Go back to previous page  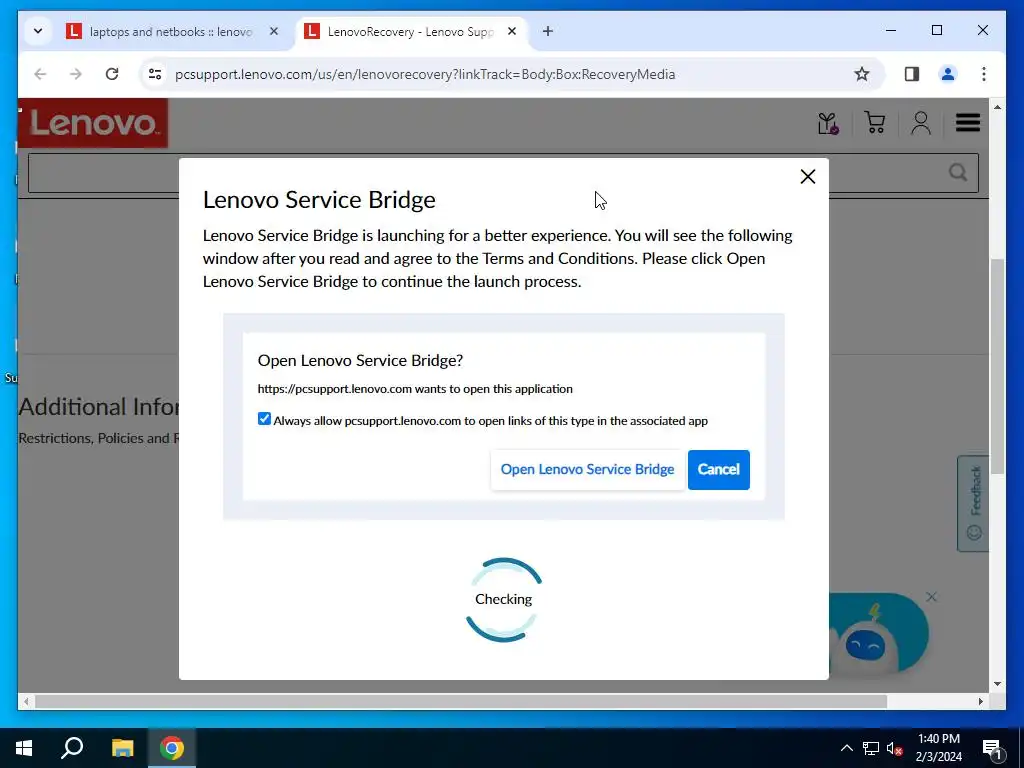pyautogui.click(x=40, y=74)
